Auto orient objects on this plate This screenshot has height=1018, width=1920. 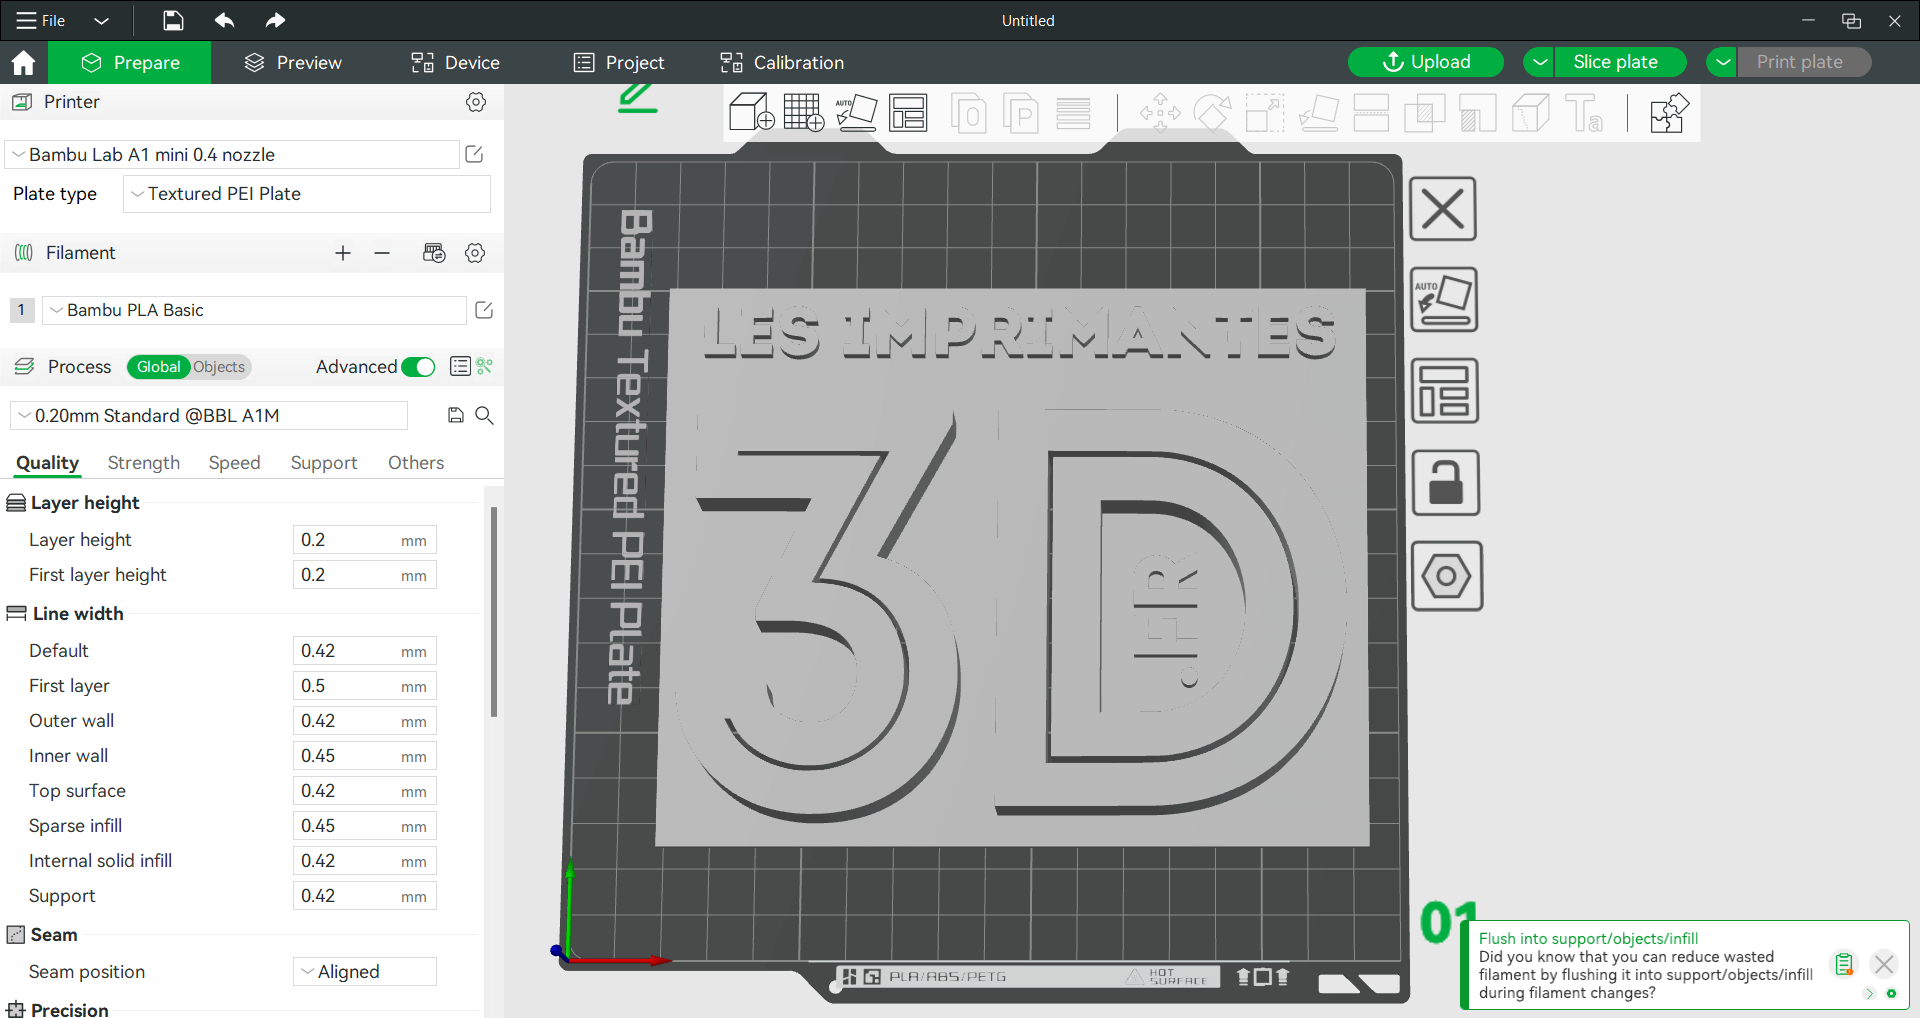[1444, 299]
